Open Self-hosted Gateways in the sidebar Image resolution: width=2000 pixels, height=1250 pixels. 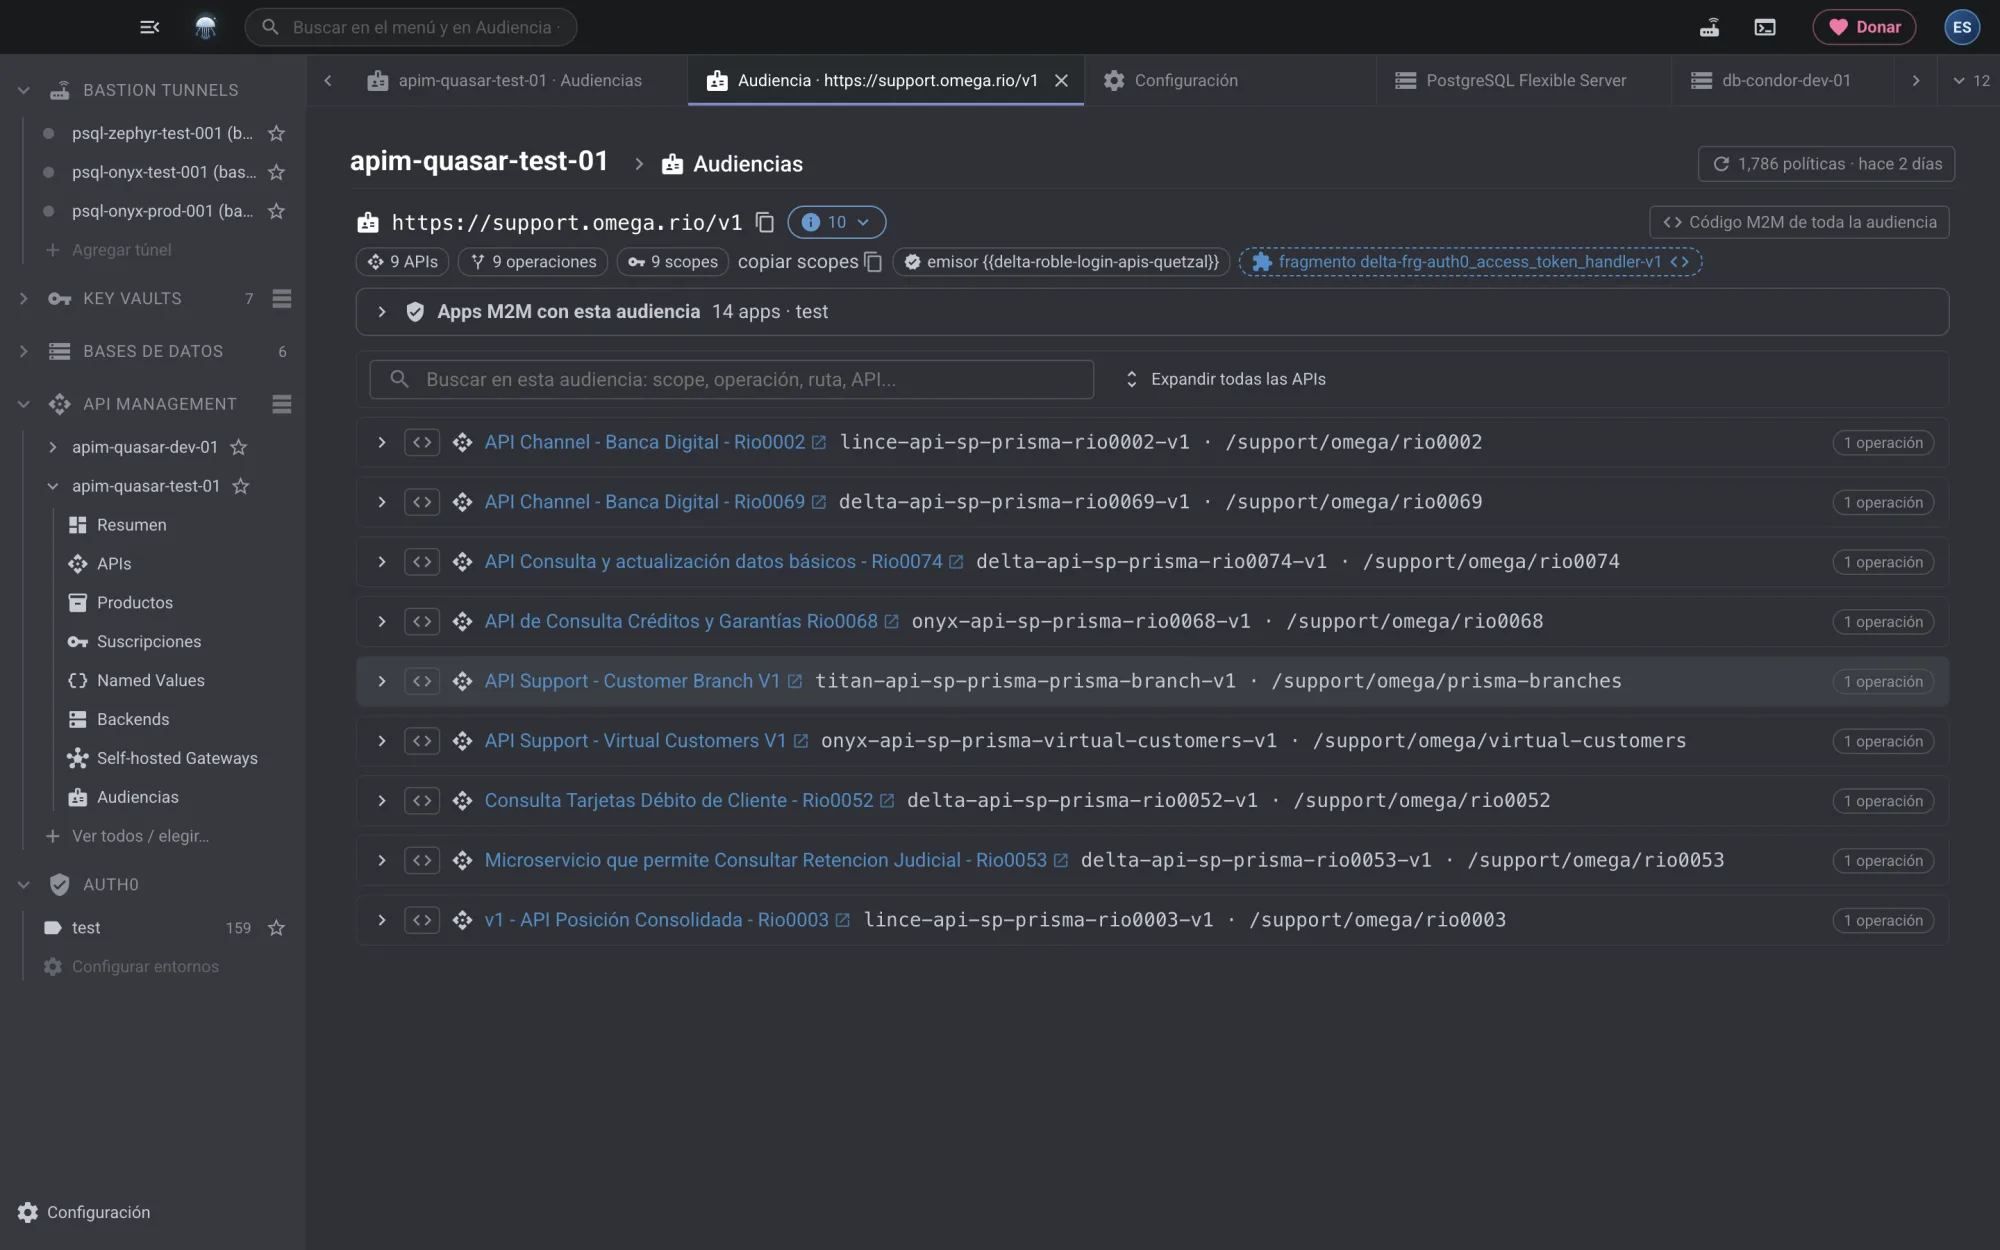coord(177,758)
